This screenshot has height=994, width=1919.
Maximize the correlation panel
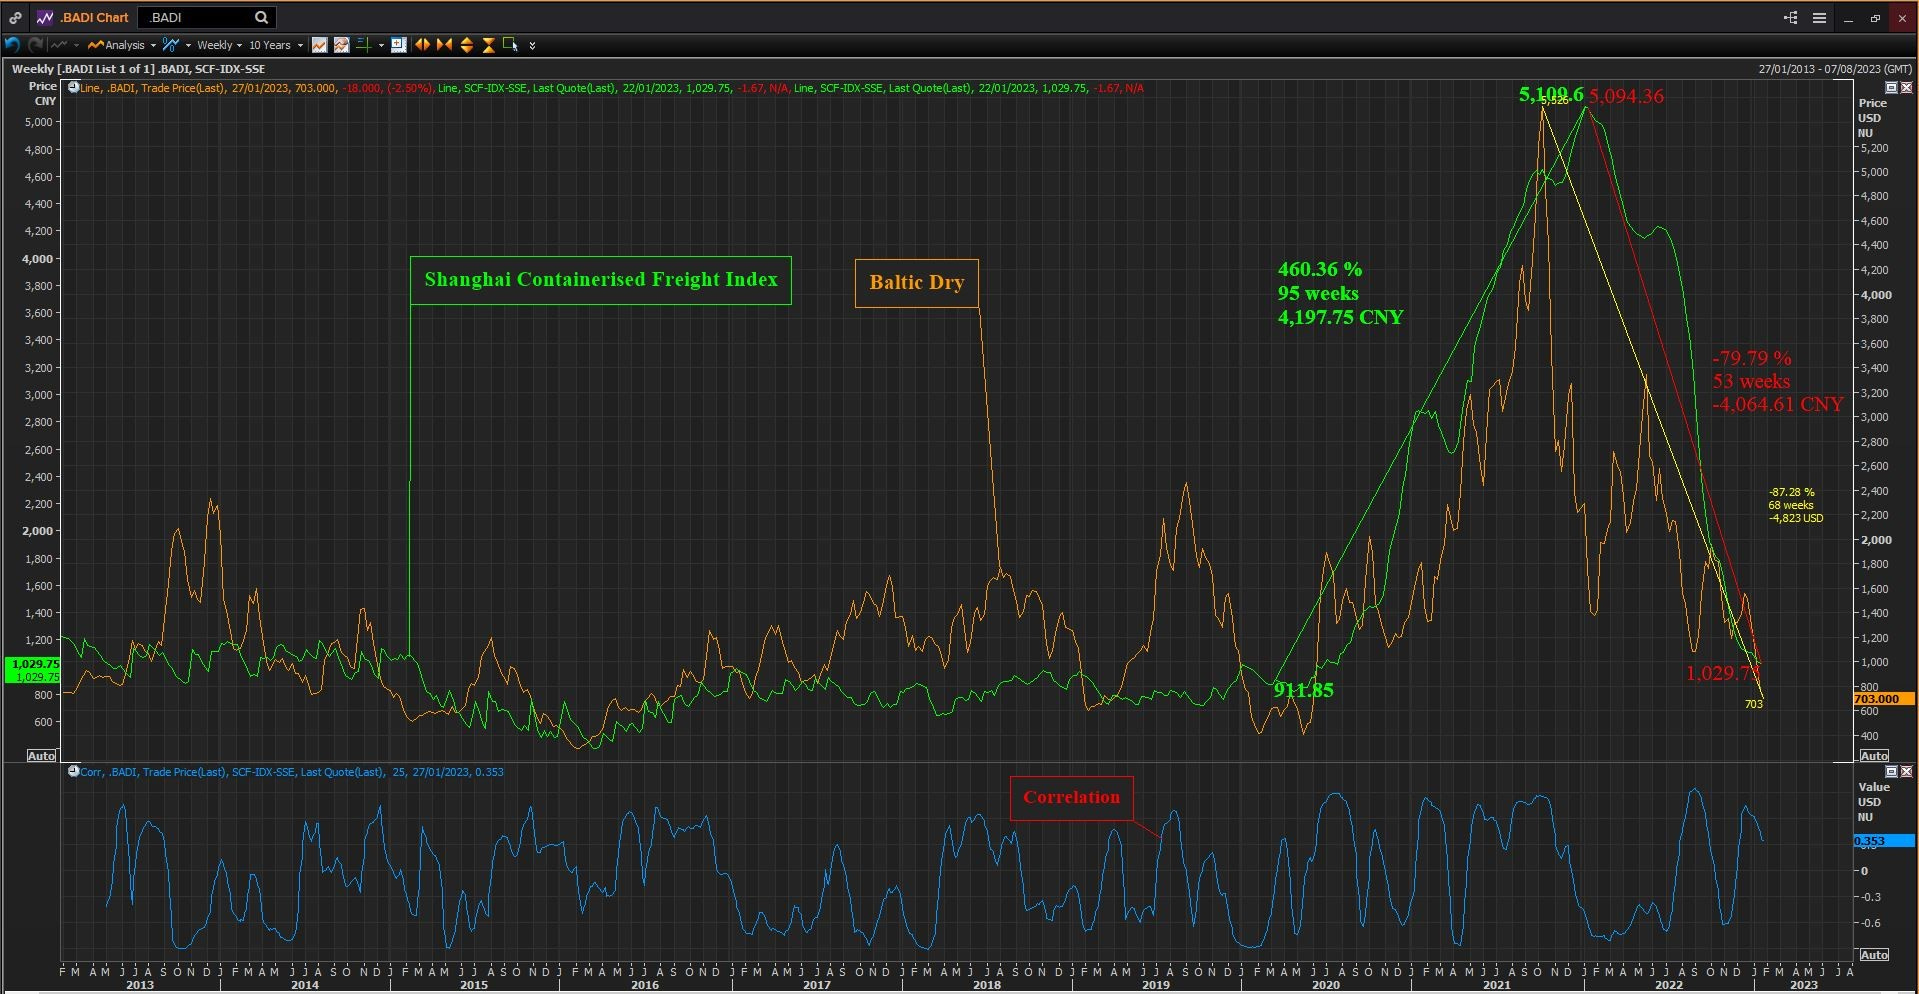coord(1891,772)
